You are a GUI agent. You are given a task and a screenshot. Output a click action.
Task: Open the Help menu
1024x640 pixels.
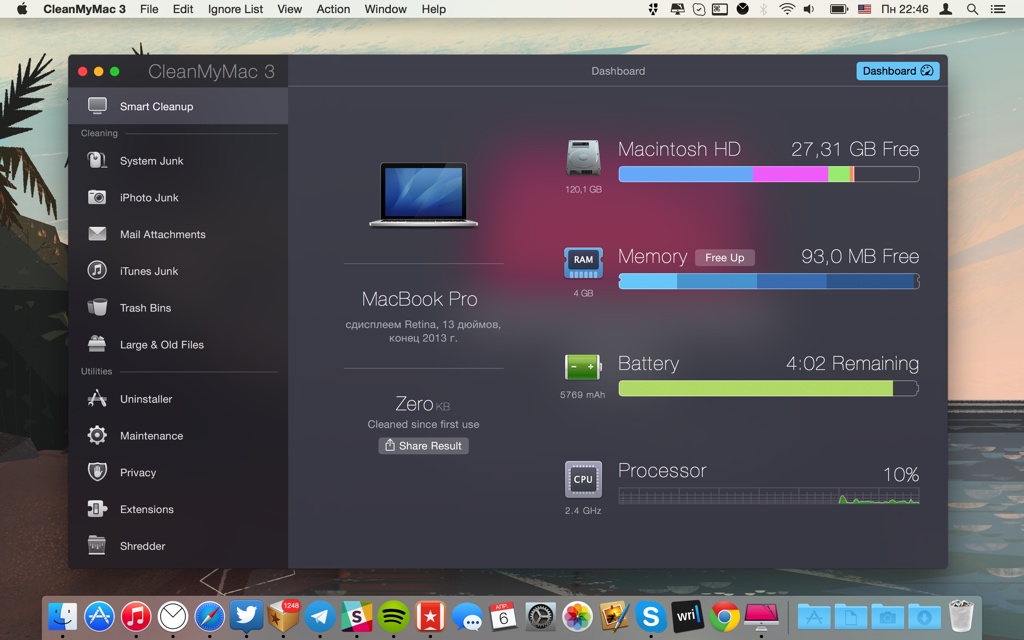[x=434, y=9]
